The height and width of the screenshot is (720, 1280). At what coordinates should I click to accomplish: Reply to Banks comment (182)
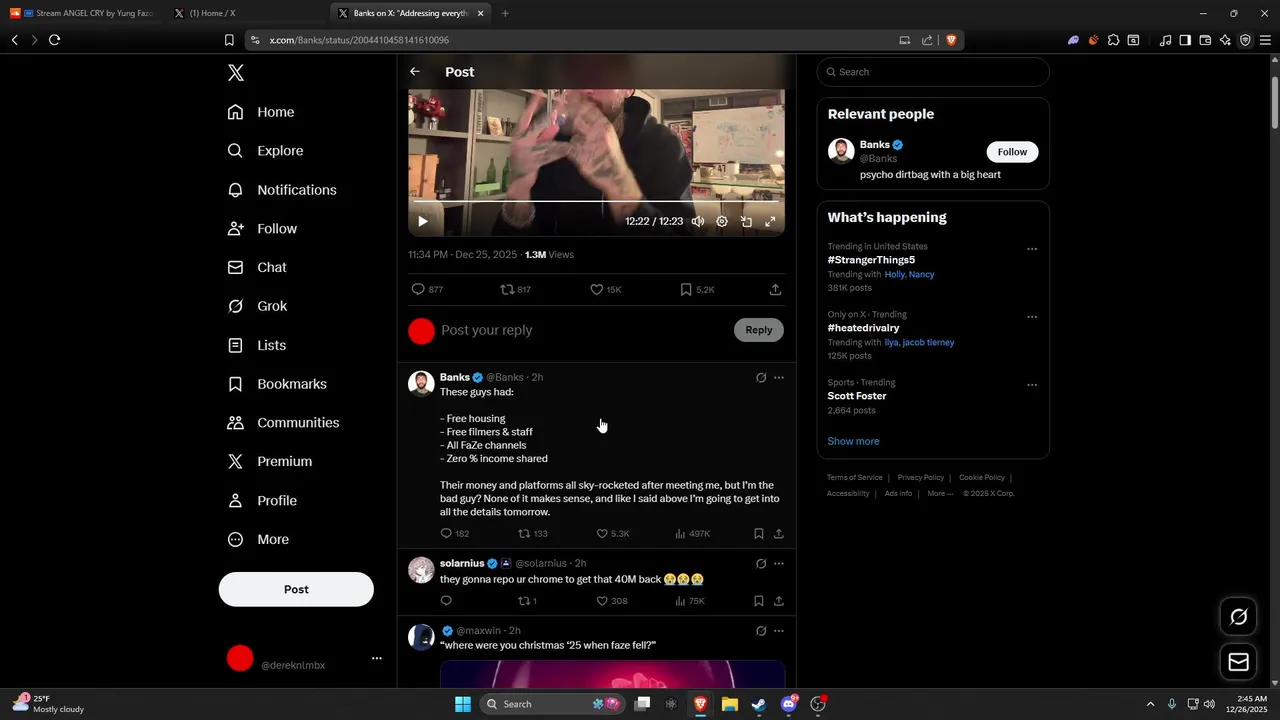[455, 534]
